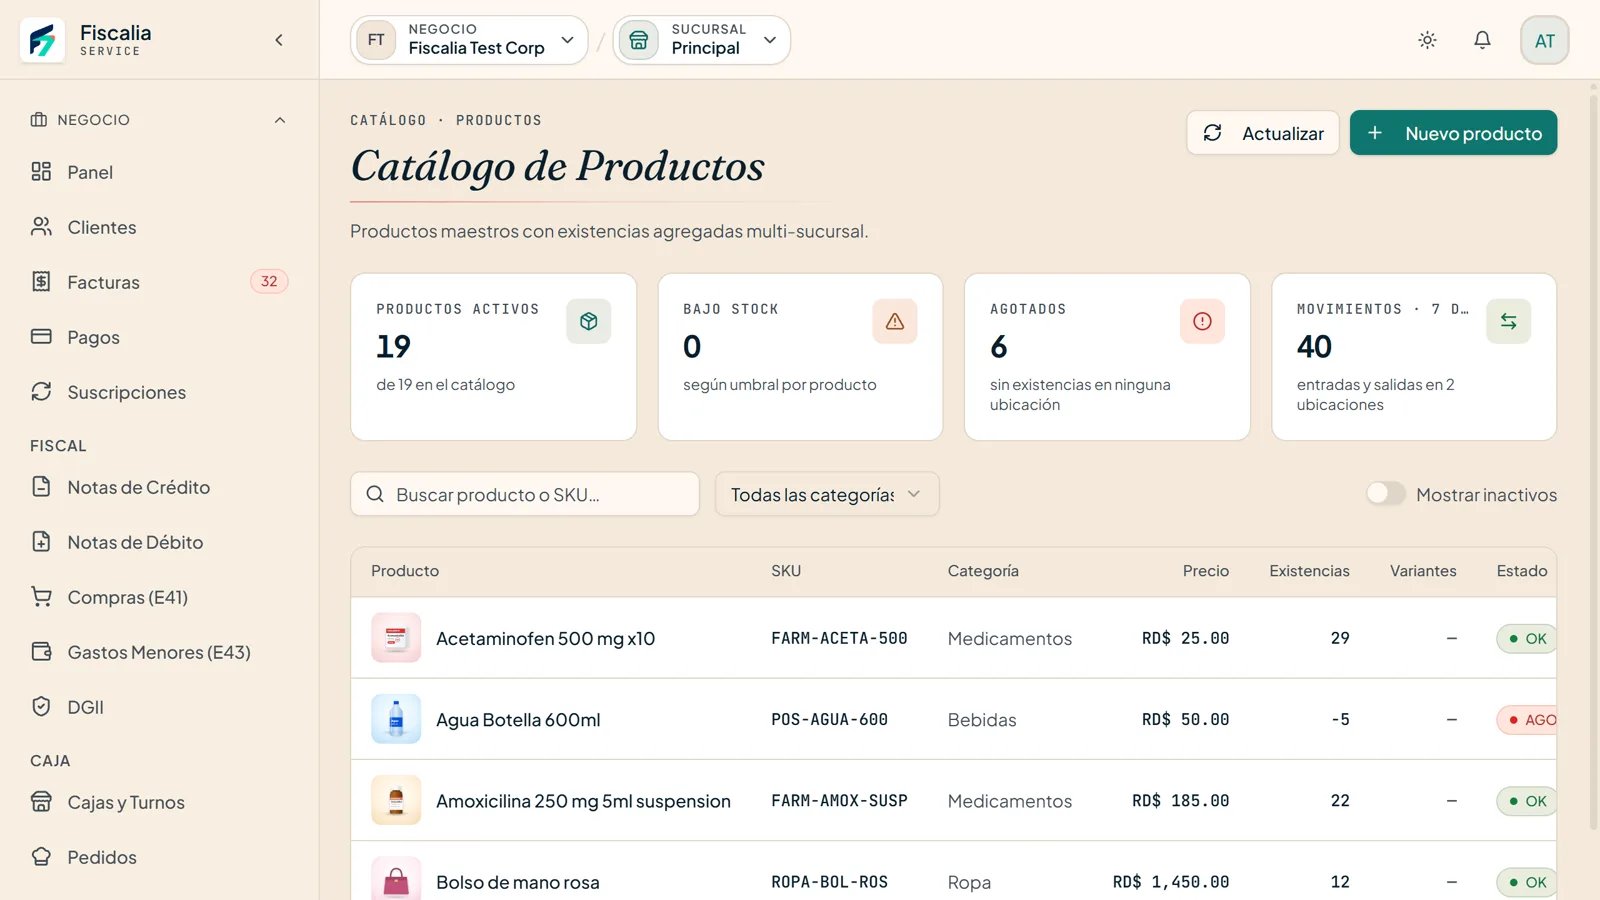1600x900 pixels.
Task: Collapse the NEGOCIO sidebar section
Action: pos(160,120)
